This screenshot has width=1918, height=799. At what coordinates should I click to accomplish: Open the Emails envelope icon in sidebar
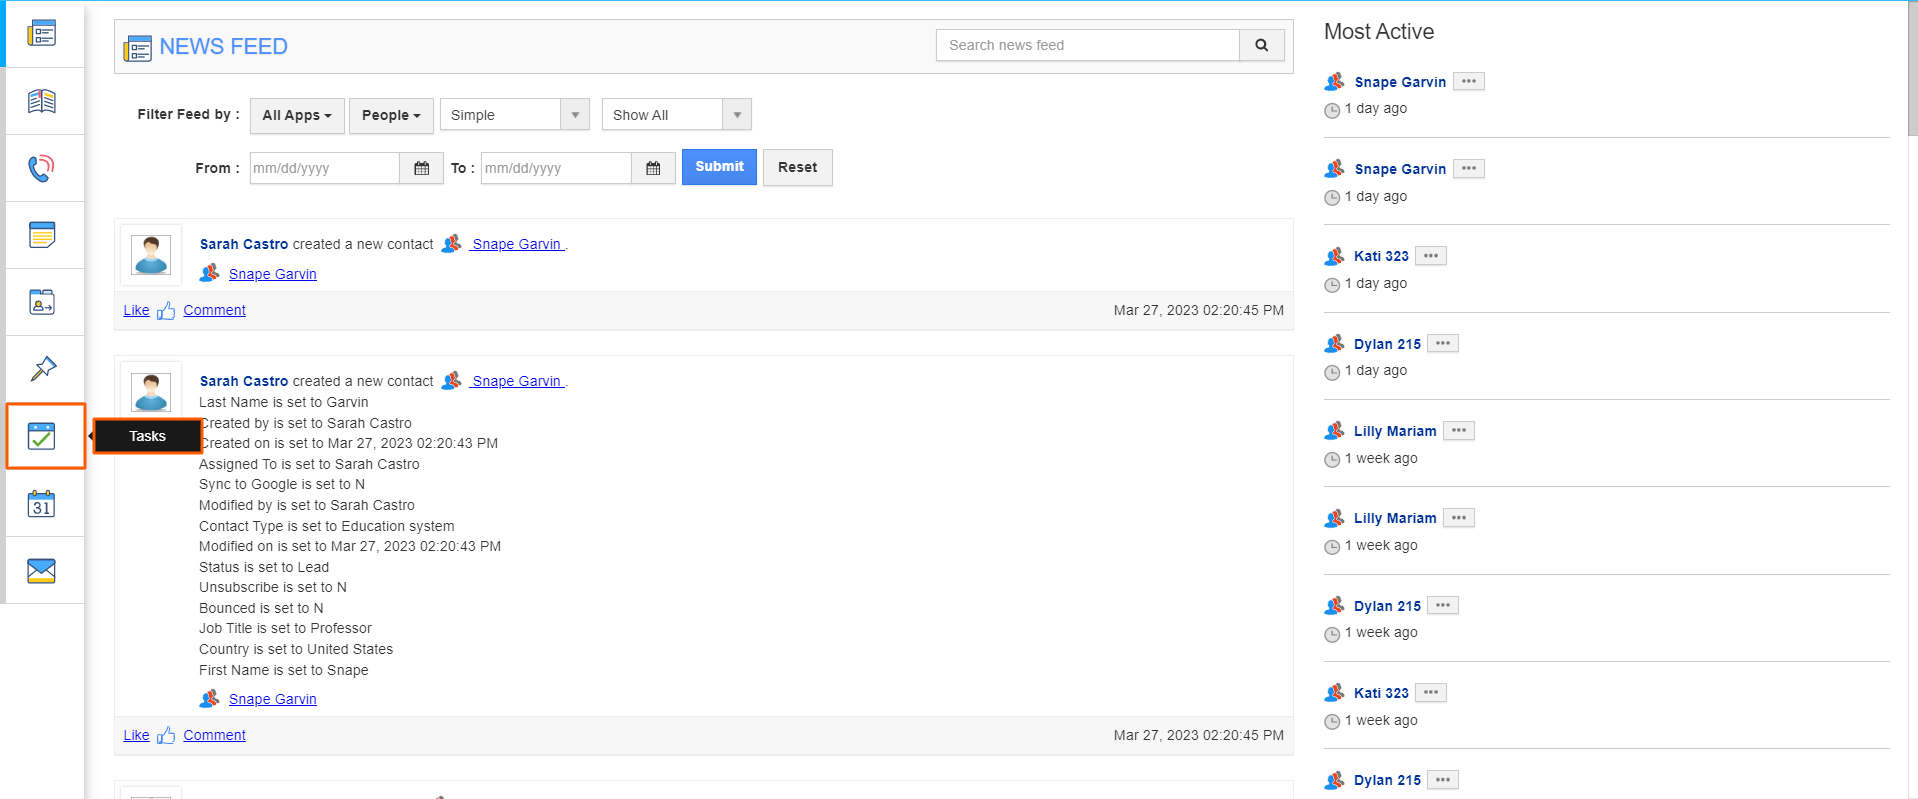pyautogui.click(x=42, y=571)
